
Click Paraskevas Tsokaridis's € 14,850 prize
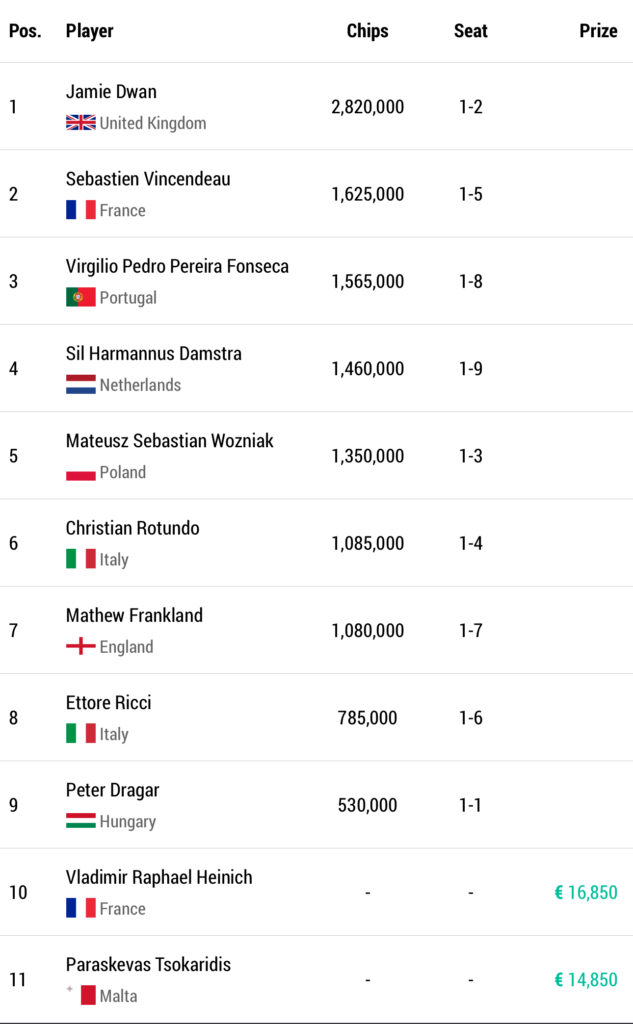(x=585, y=980)
